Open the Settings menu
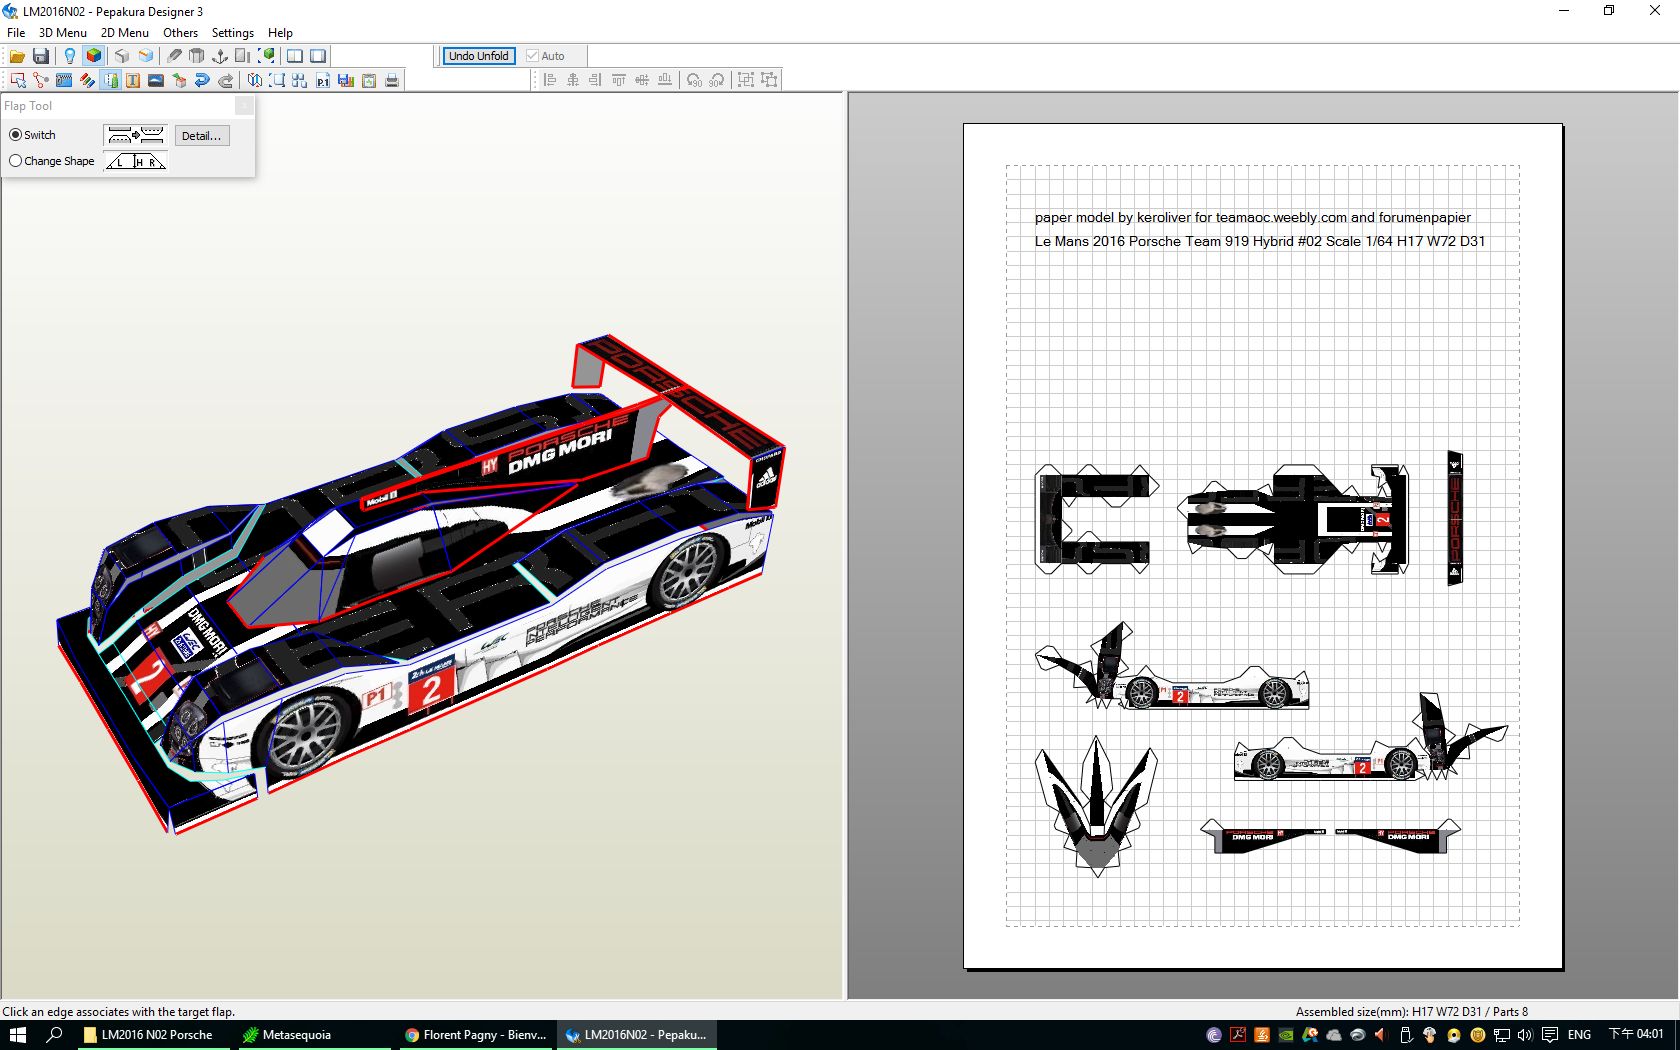Viewport: 1680px width, 1050px height. click(232, 33)
